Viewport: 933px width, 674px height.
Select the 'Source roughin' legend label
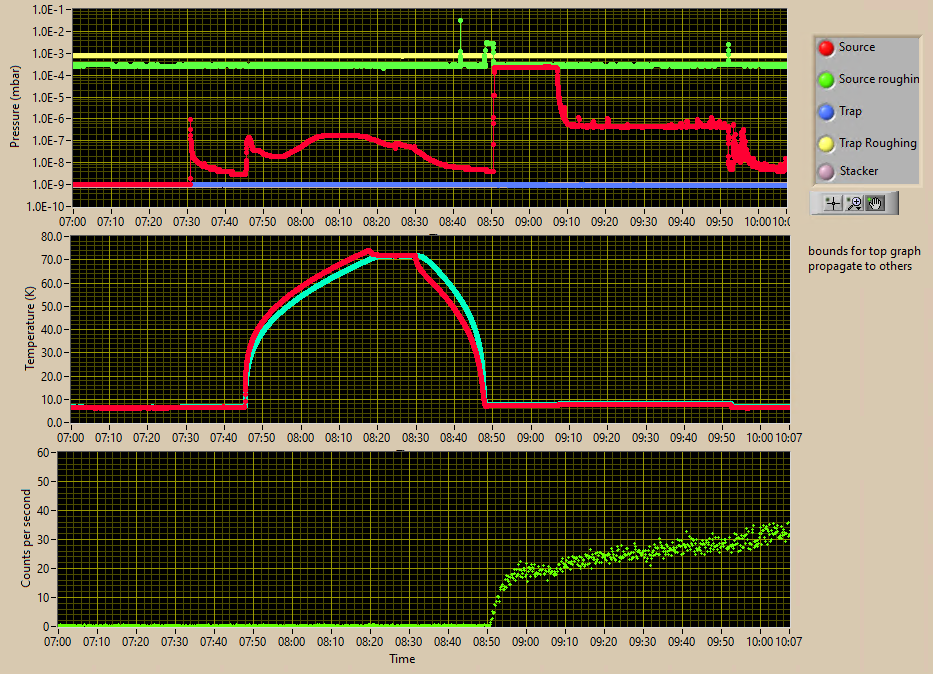(879, 79)
